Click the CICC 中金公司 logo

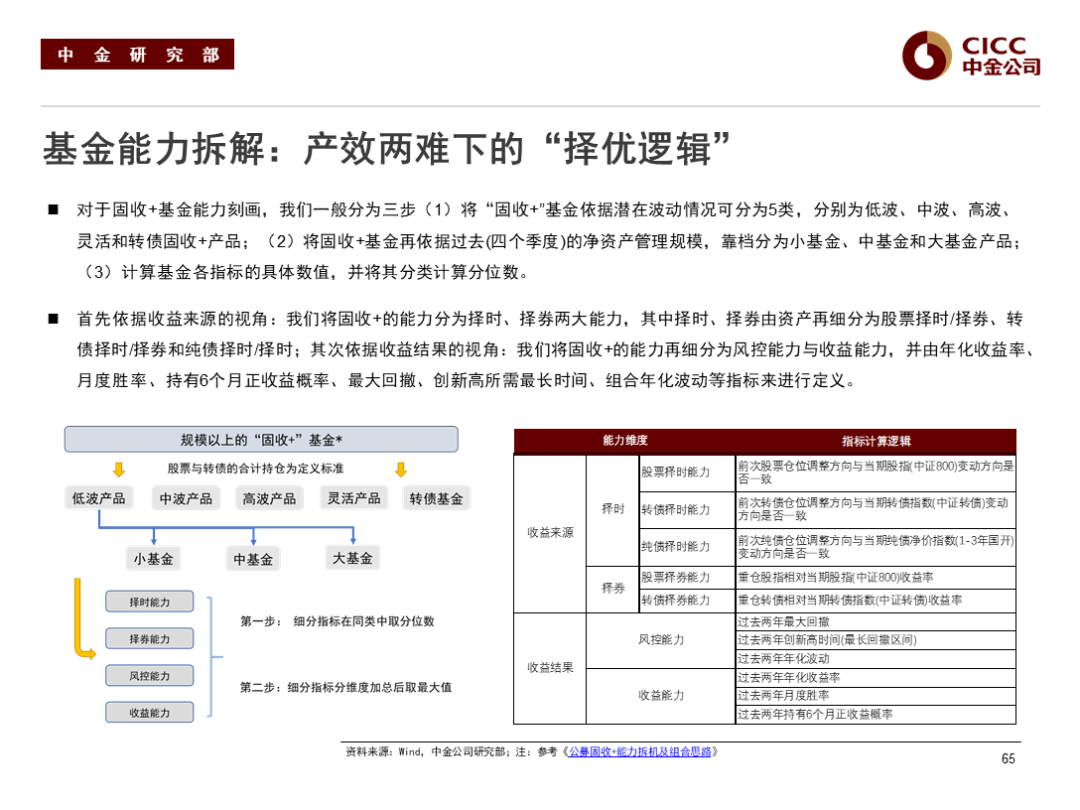click(971, 55)
